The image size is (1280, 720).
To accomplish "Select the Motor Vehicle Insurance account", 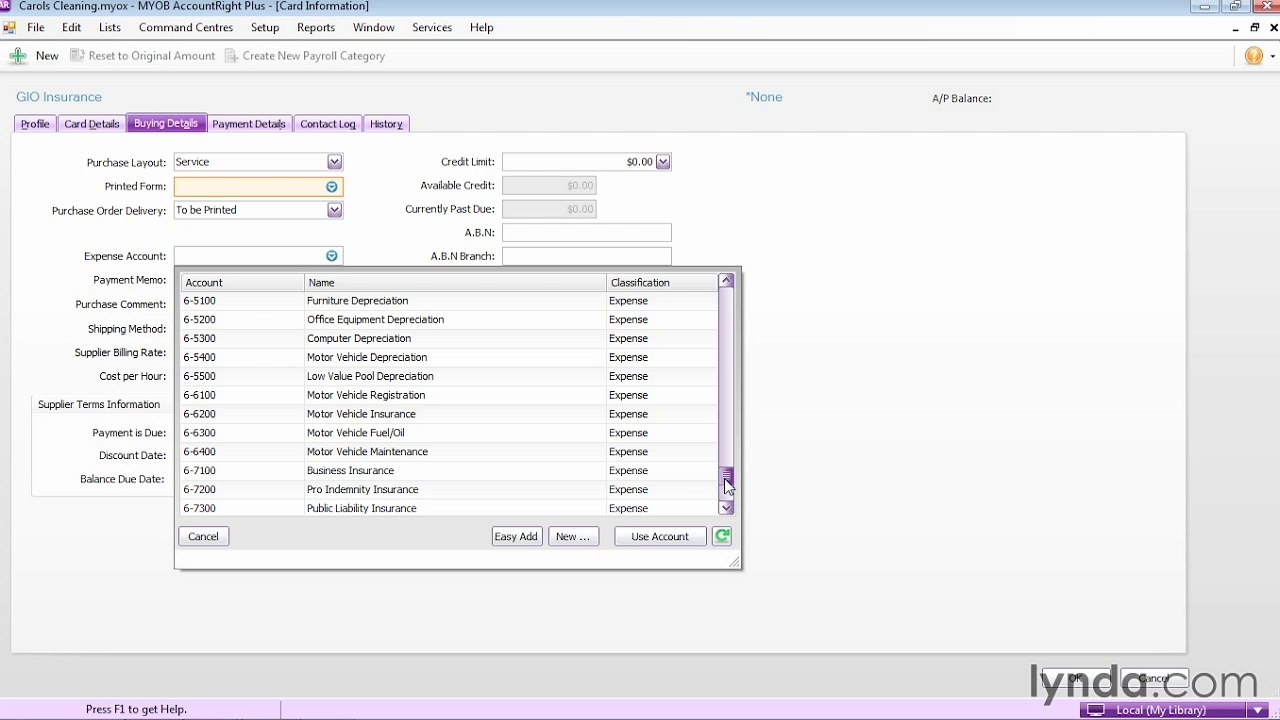I will [x=449, y=414].
